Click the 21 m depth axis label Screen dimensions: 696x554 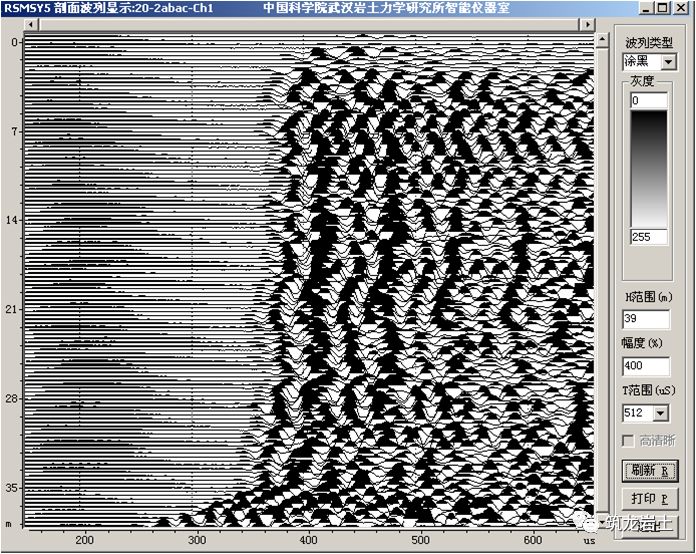tap(12, 309)
